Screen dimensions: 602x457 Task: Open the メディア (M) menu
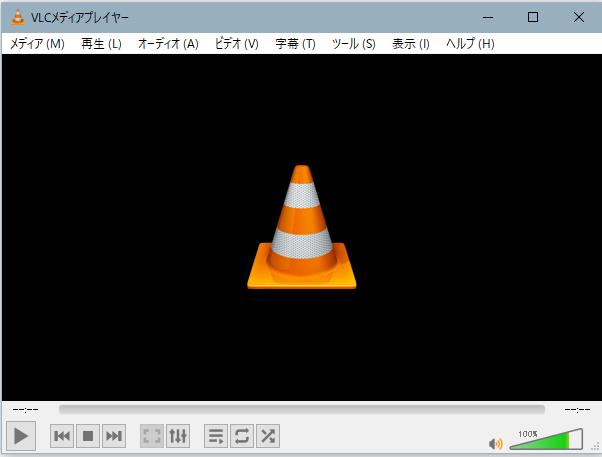[37, 44]
